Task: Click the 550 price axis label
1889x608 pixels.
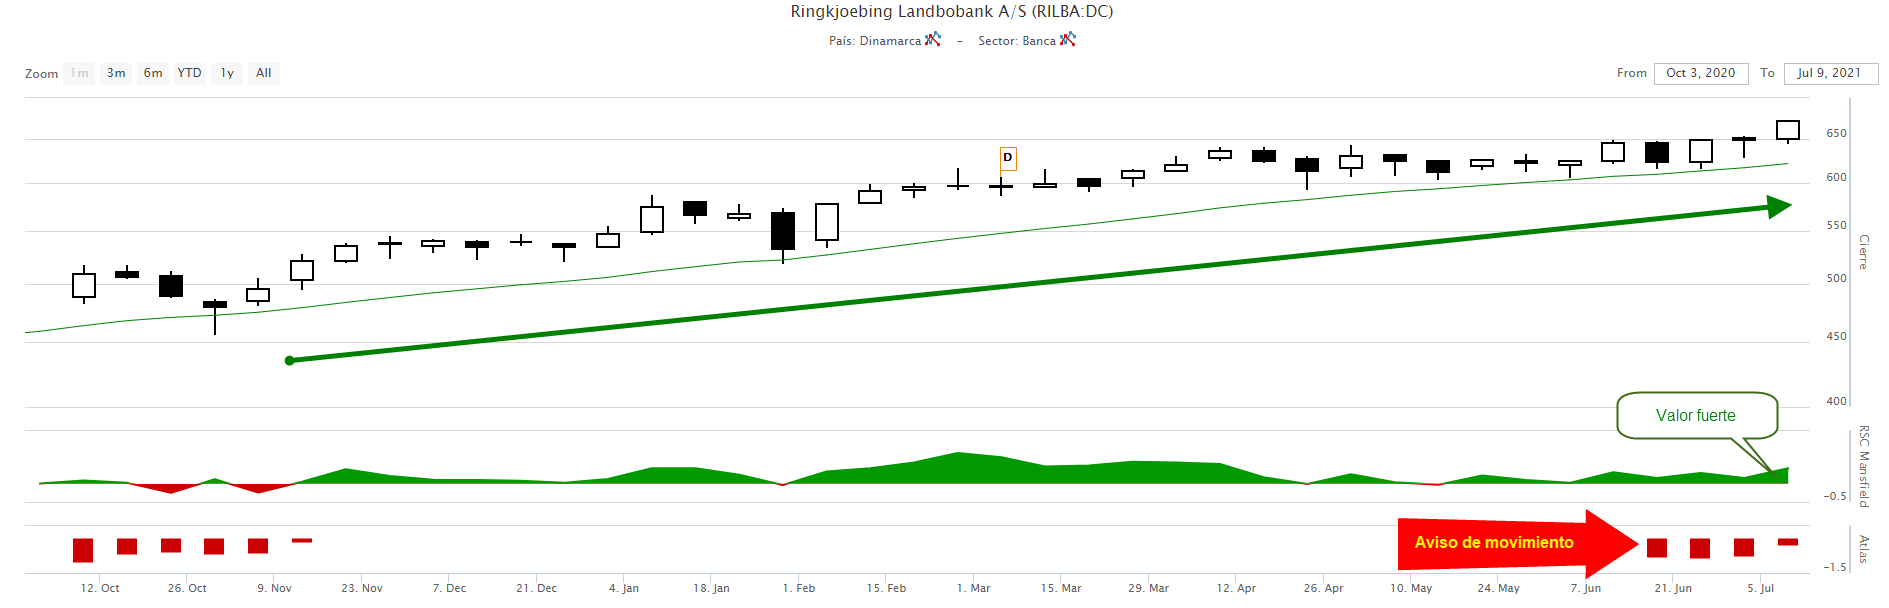Action: 1837,225
